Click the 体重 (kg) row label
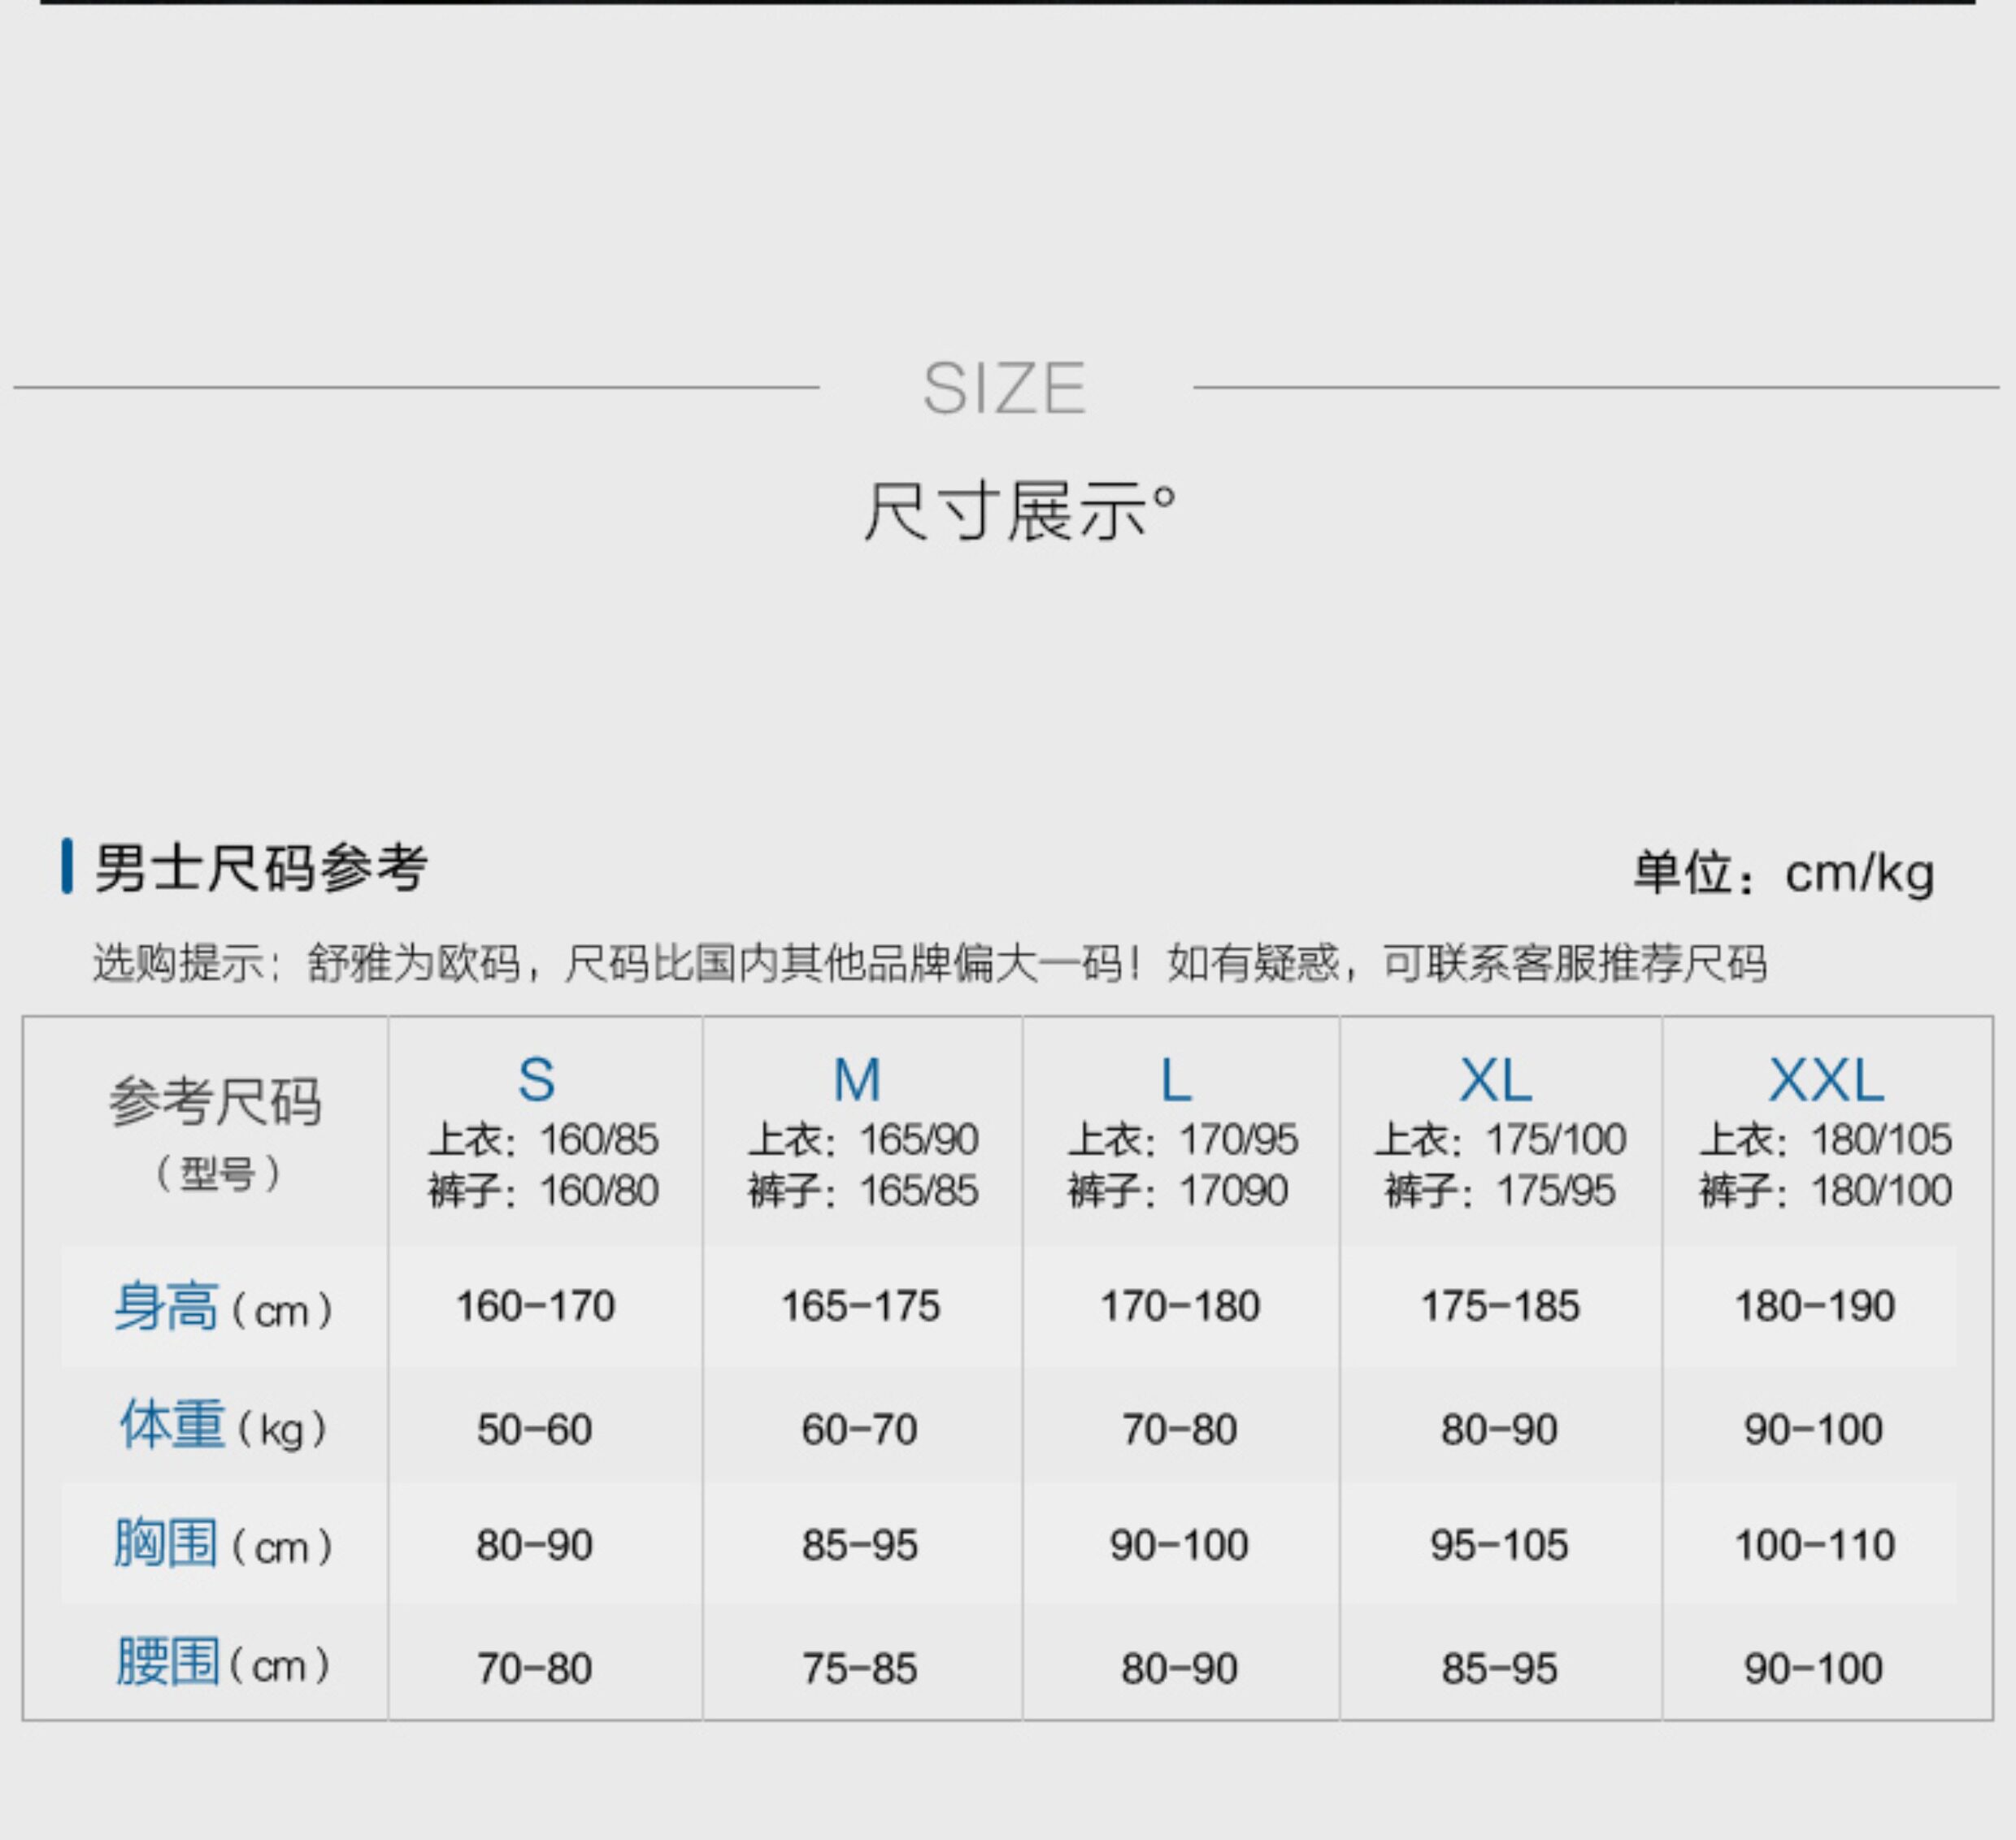Image resolution: width=2016 pixels, height=1840 pixels. pyautogui.click(x=222, y=1427)
